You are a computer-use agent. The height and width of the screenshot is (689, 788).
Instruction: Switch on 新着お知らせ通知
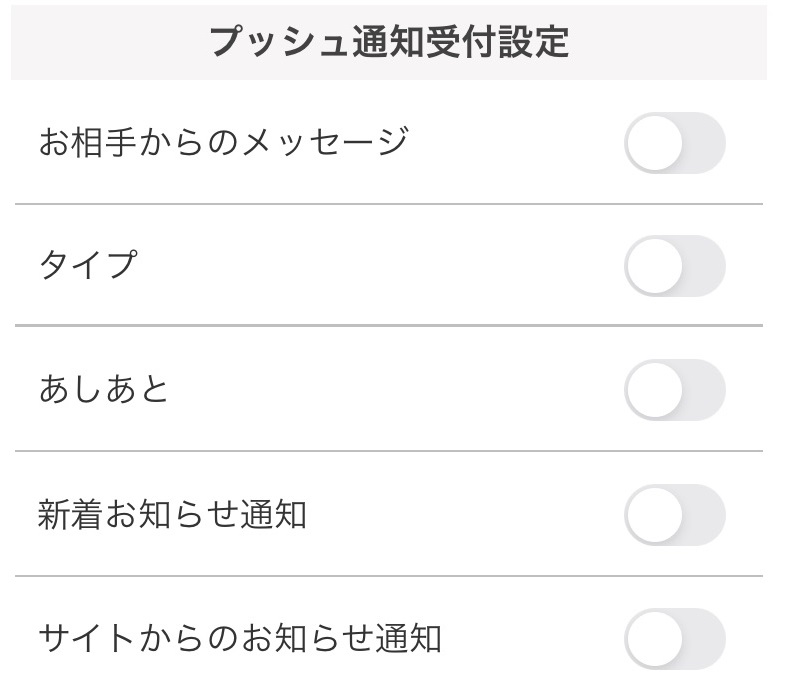click(674, 515)
